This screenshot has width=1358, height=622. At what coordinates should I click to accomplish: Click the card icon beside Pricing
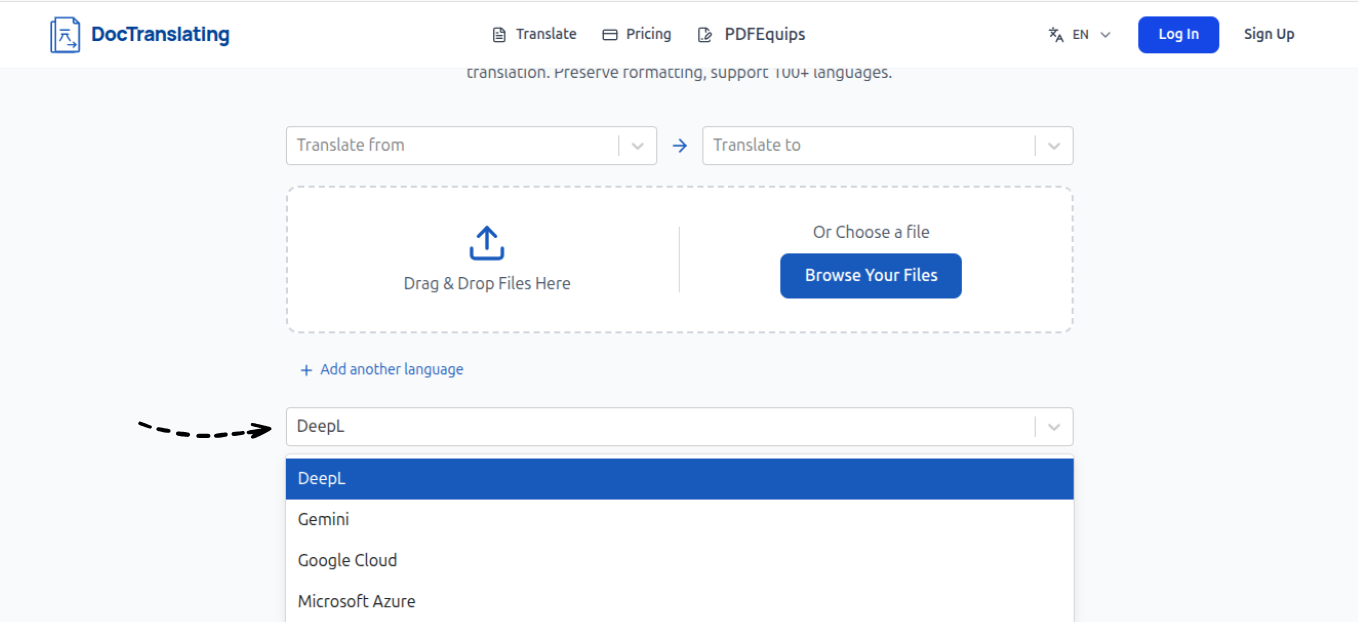(610, 35)
